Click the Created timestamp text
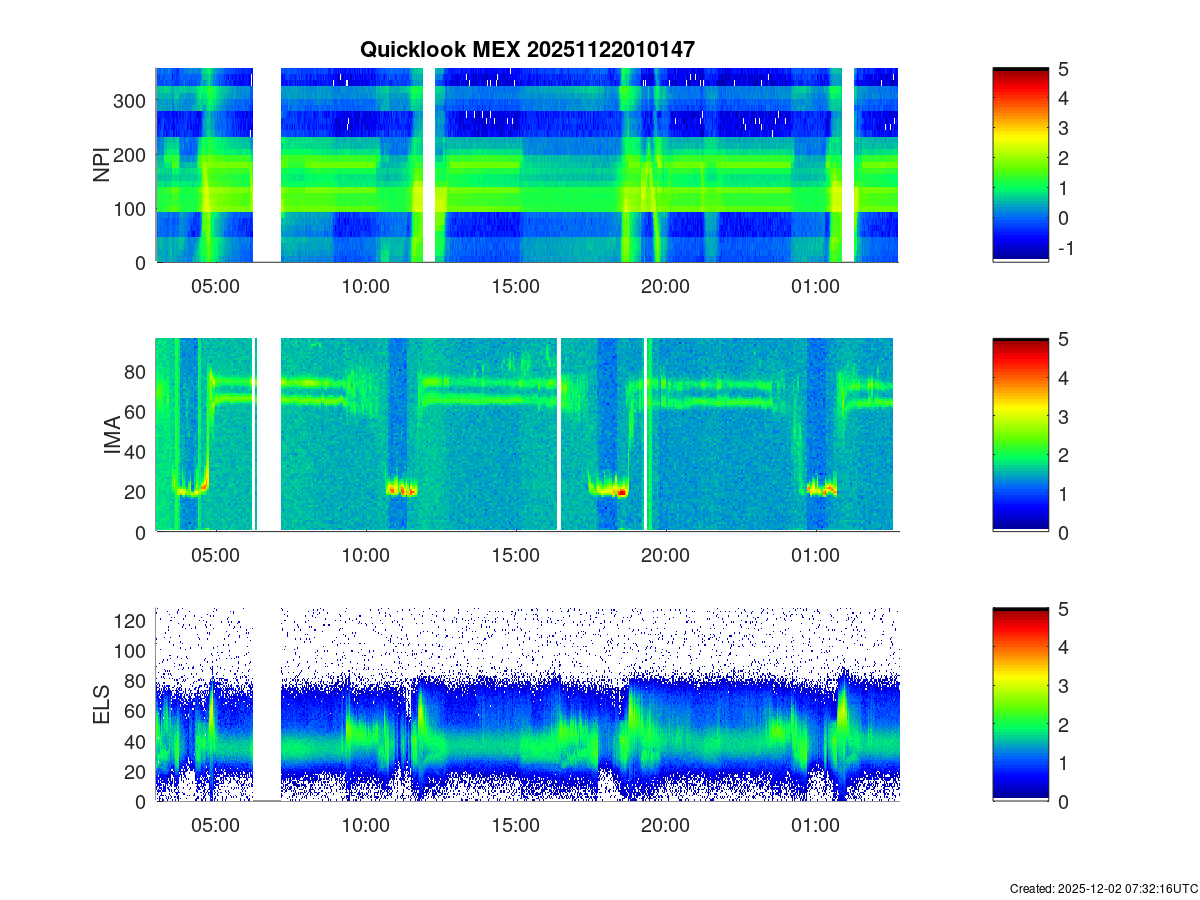The image size is (1200, 900). 1103,888
